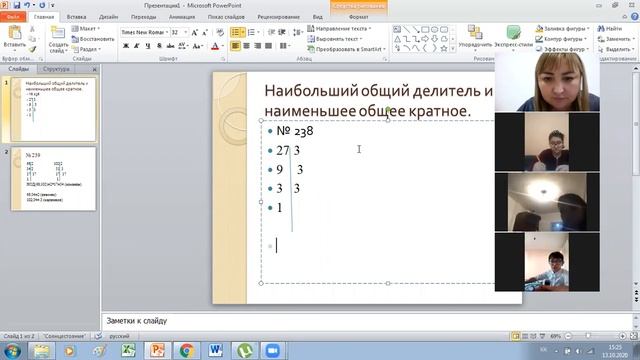Switch to Insert (Вставка) tab

coord(76,17)
